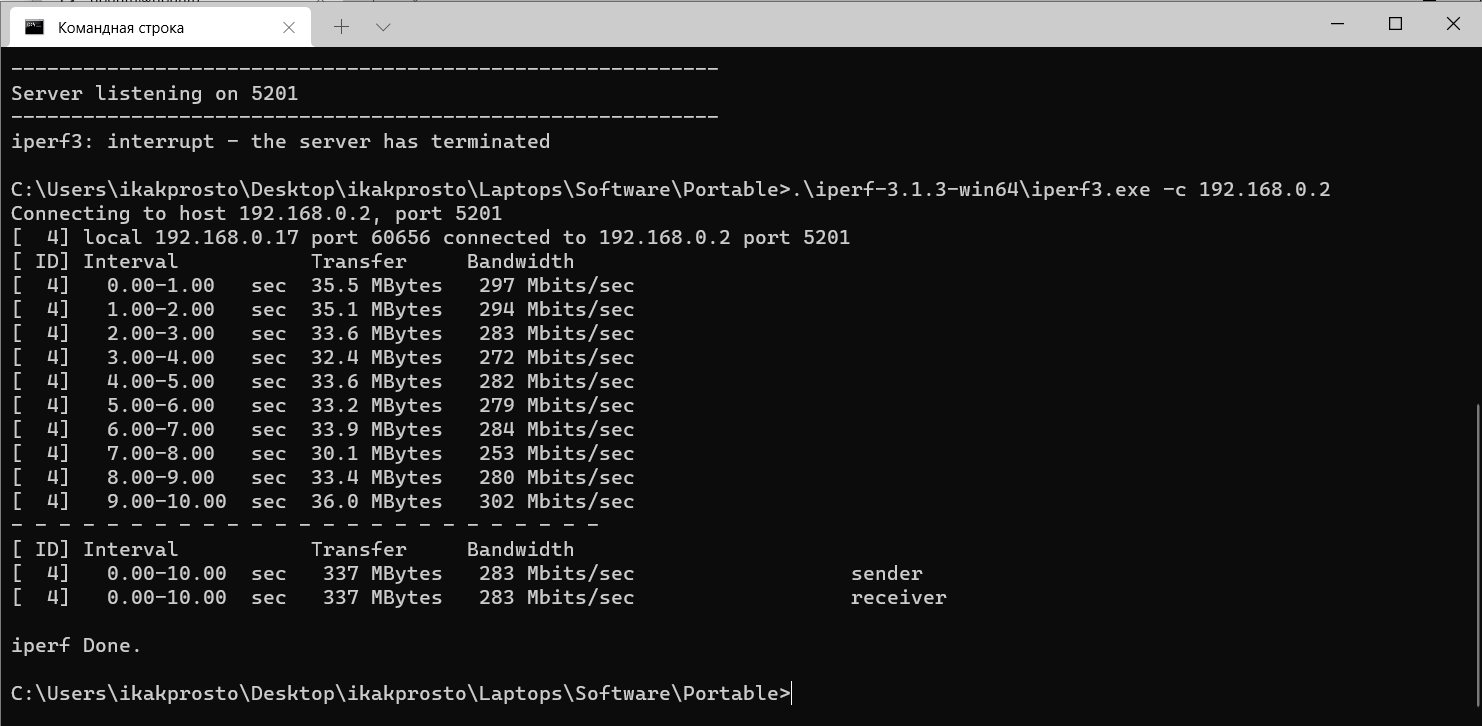Close the Командная строка tab

[x=289, y=28]
